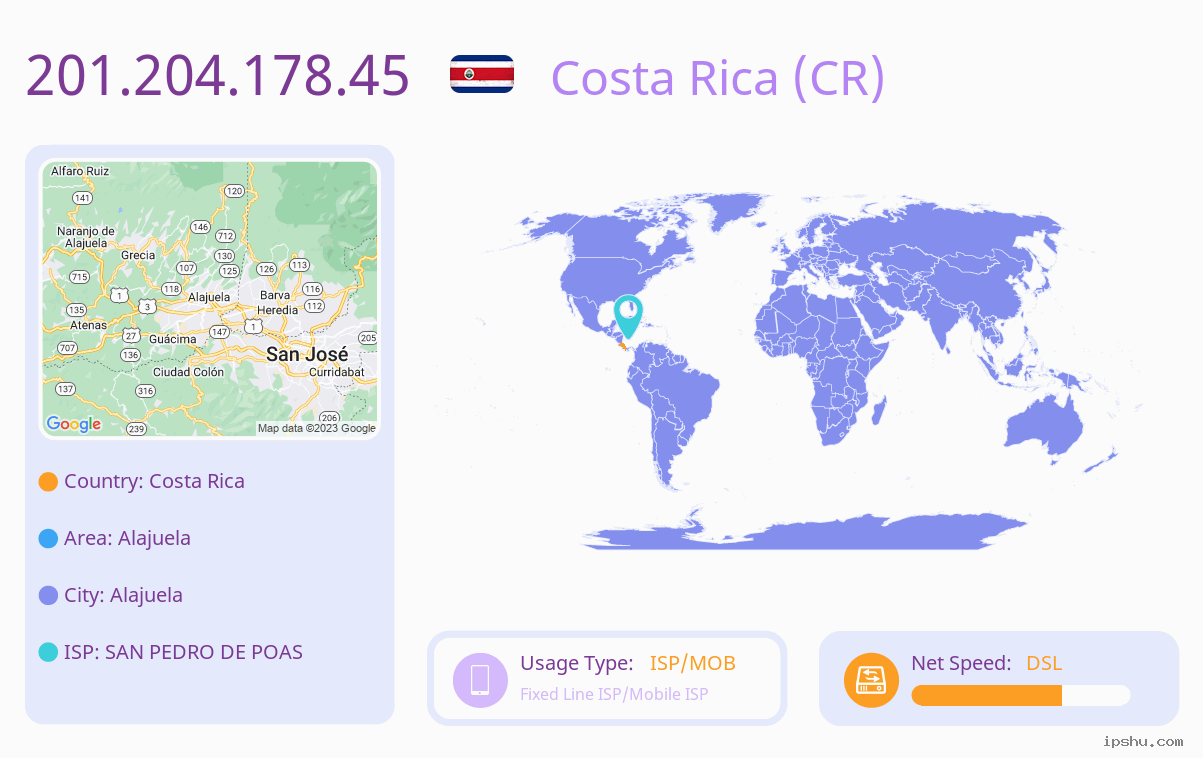Click the Fixed Line ISP/Mobile ISP subtitle
Image resolution: width=1203 pixels, height=758 pixels.
(614, 694)
